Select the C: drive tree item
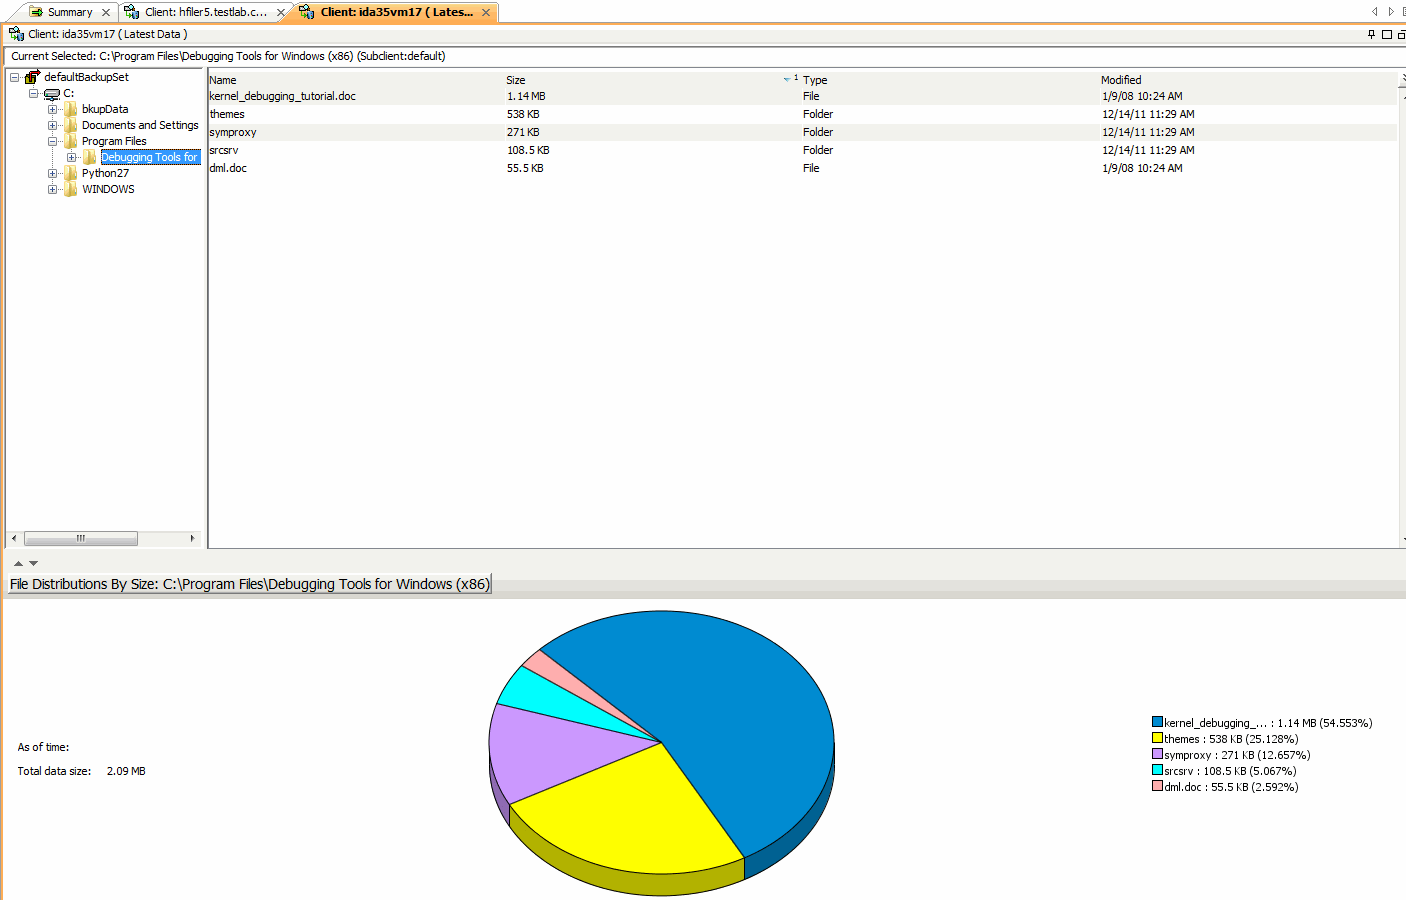1406x900 pixels. click(x=69, y=93)
